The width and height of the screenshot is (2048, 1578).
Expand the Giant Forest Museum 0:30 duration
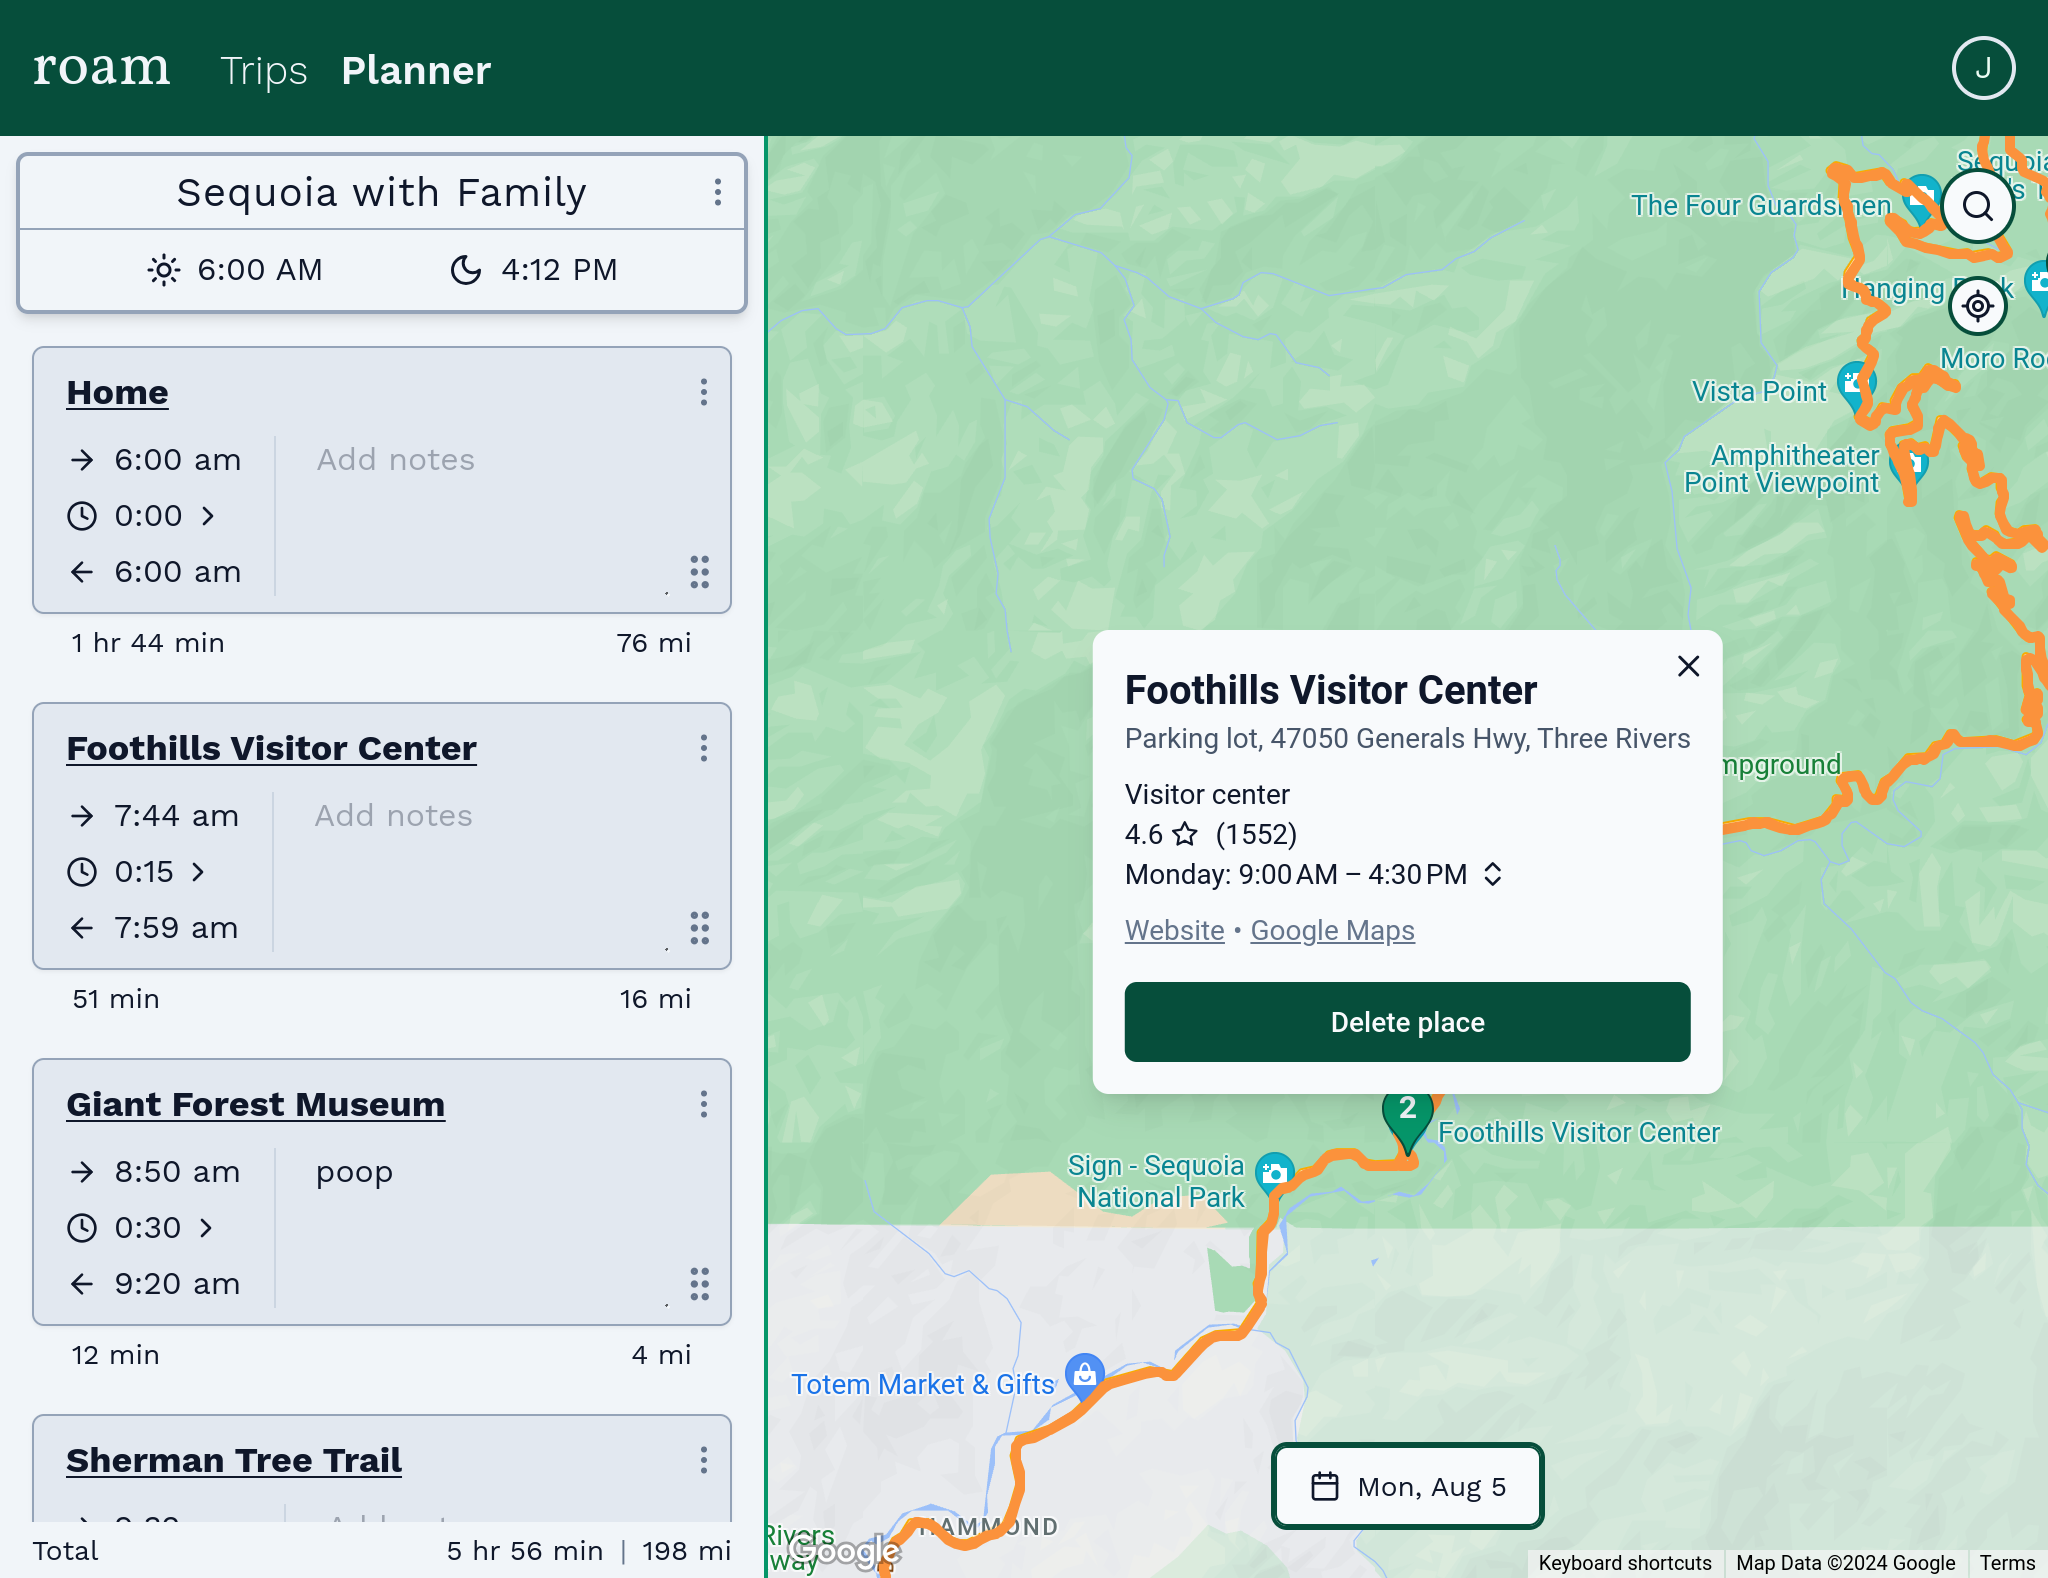[x=206, y=1228]
